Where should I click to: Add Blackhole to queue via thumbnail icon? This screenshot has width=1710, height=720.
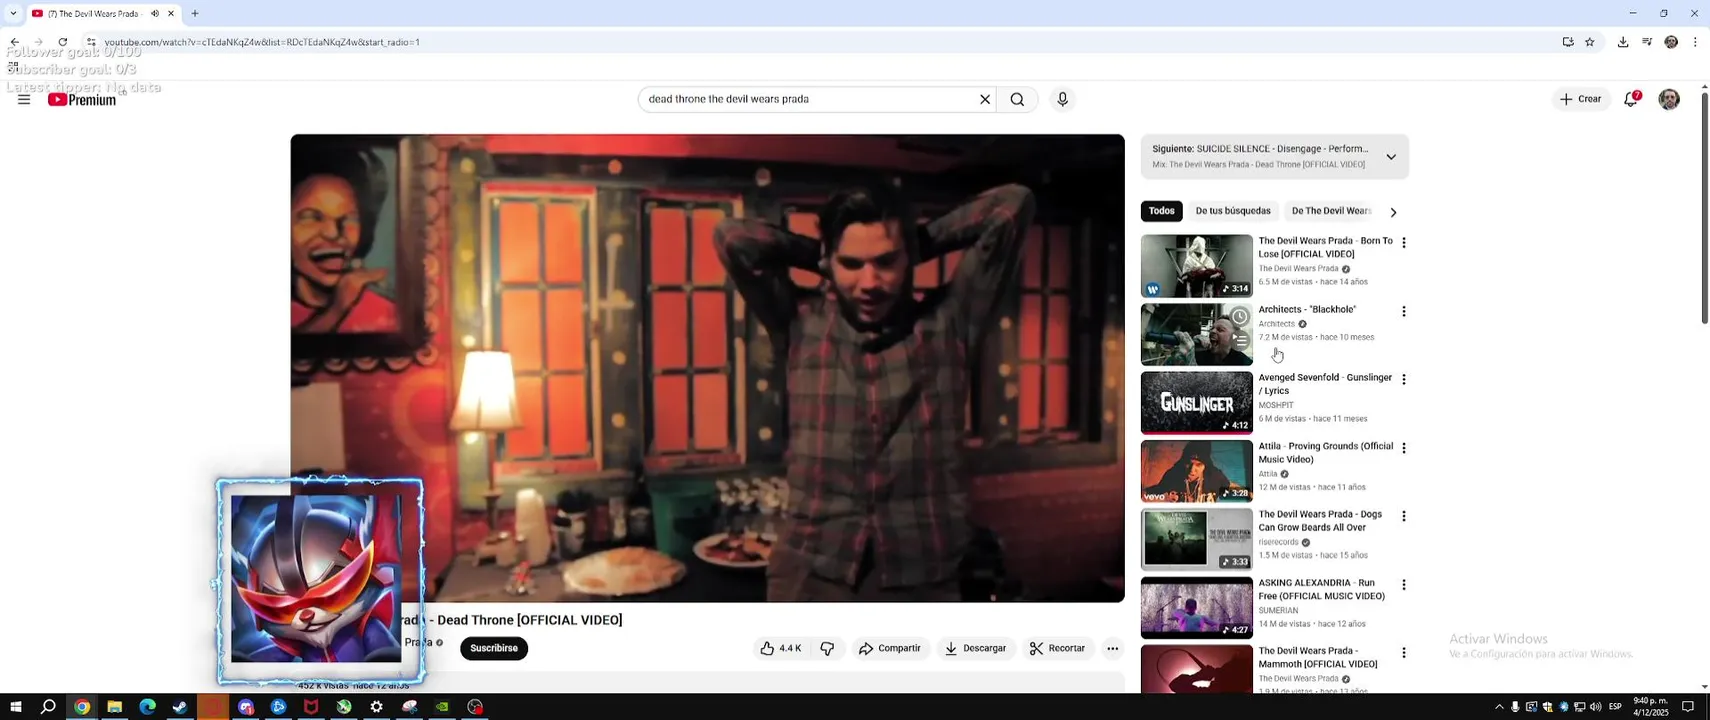[x=1239, y=341]
